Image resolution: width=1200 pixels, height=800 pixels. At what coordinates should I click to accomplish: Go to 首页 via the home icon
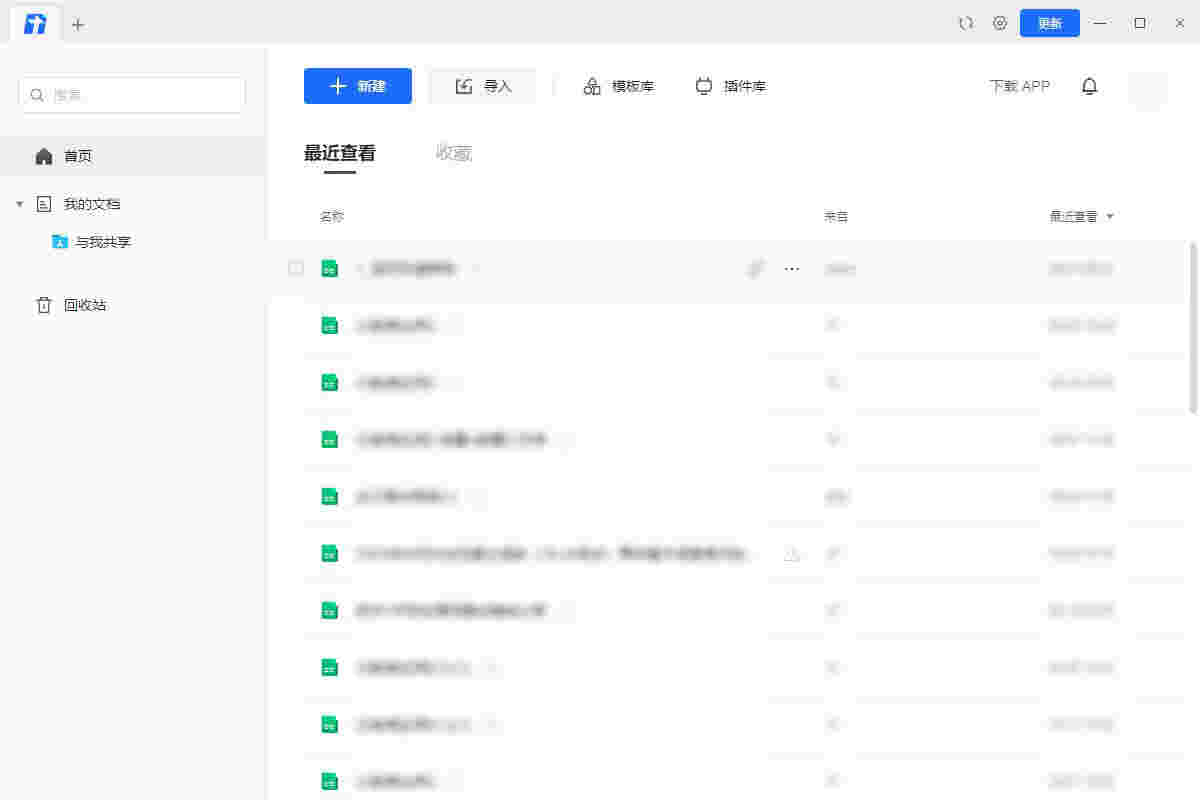(44, 155)
